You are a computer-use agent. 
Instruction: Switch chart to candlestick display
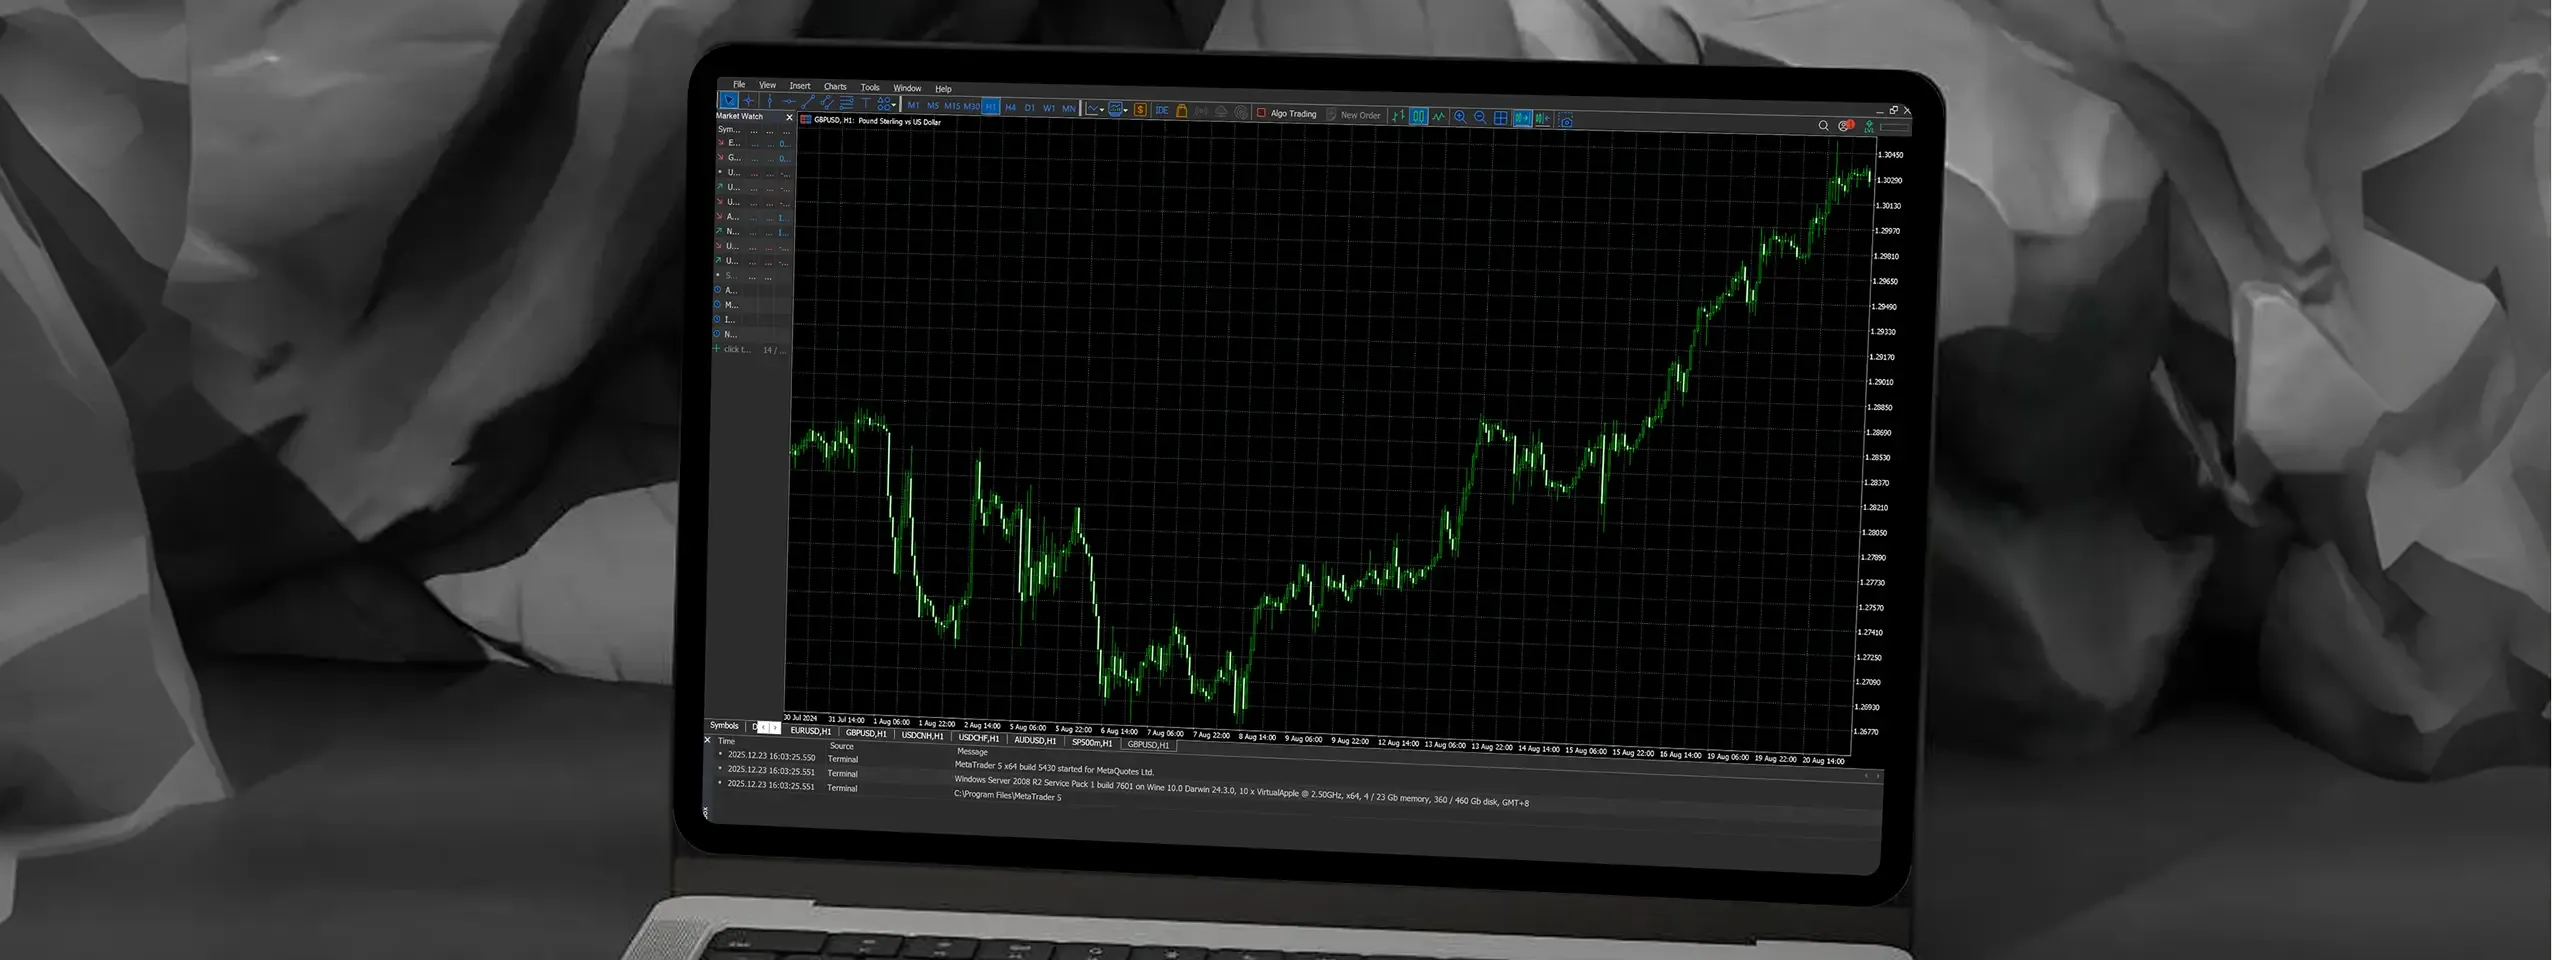[1418, 116]
